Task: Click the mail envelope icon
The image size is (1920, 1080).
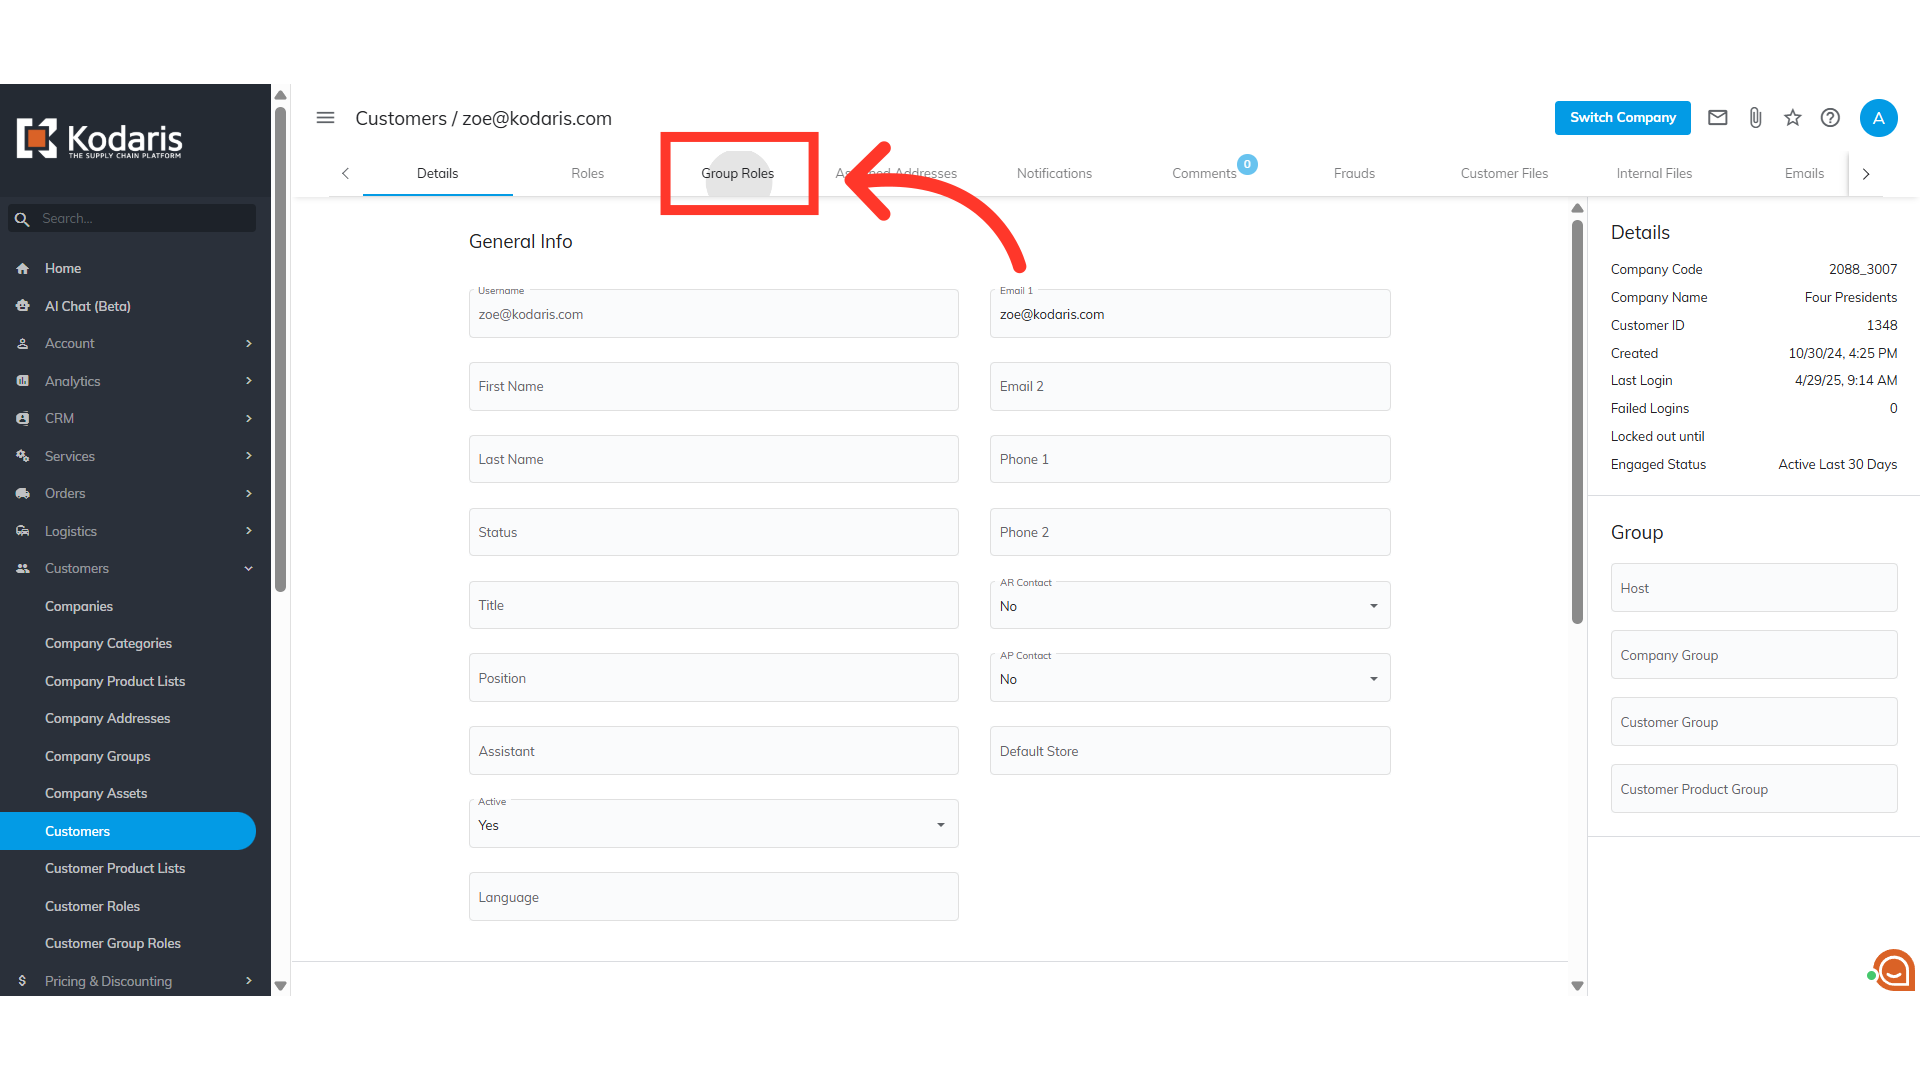Action: click(1717, 118)
